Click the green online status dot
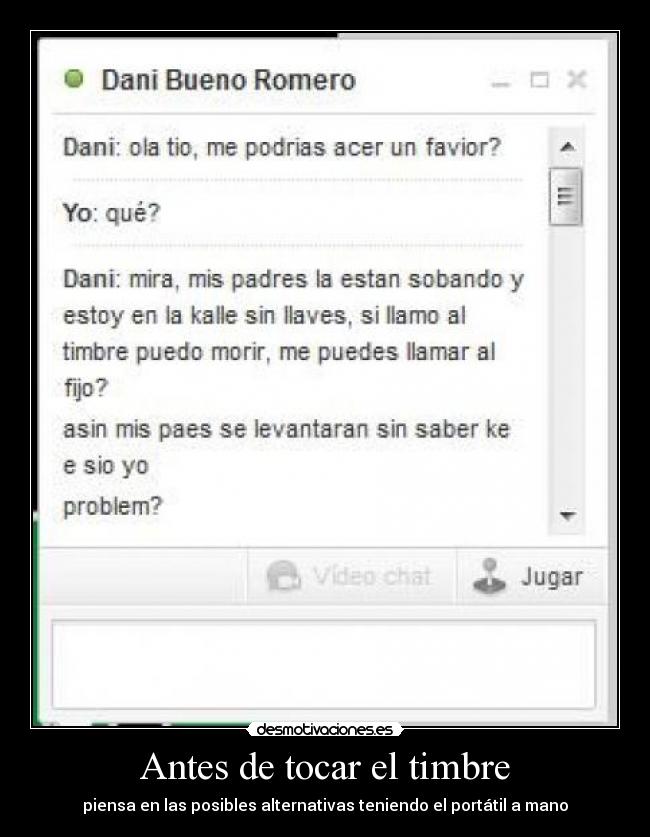The image size is (650, 837). click(x=74, y=80)
